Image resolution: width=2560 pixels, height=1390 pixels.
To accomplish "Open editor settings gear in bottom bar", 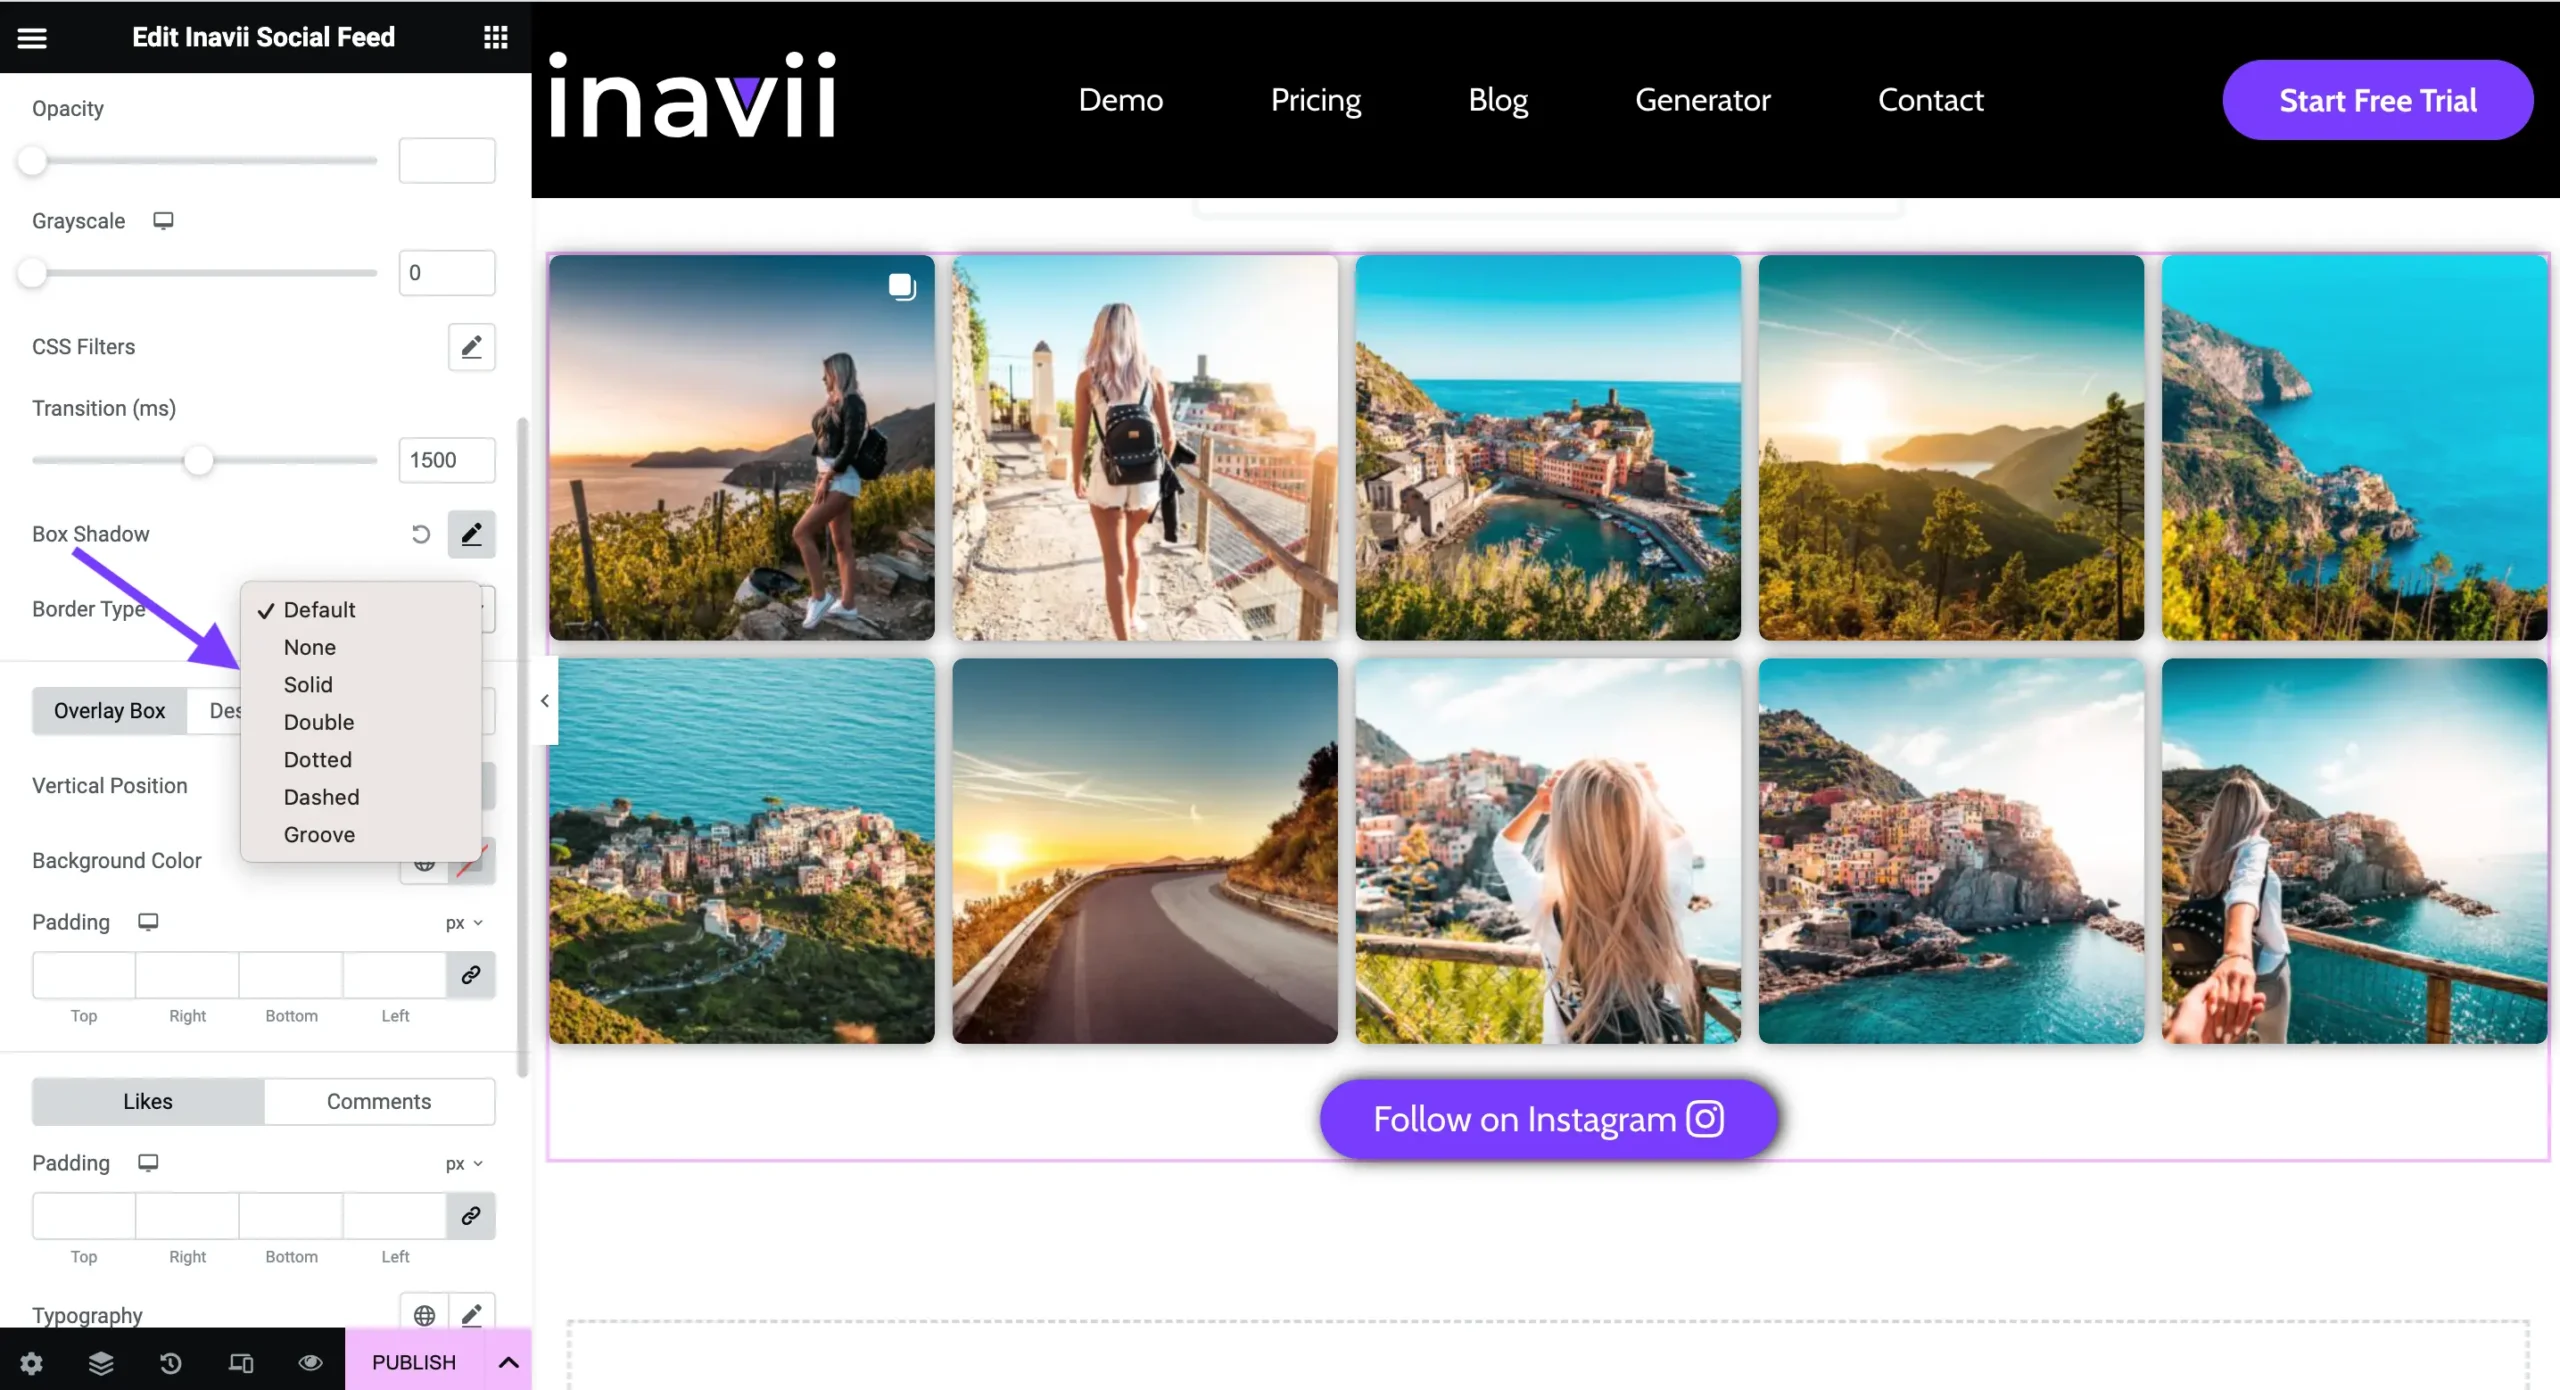I will 31,1362.
